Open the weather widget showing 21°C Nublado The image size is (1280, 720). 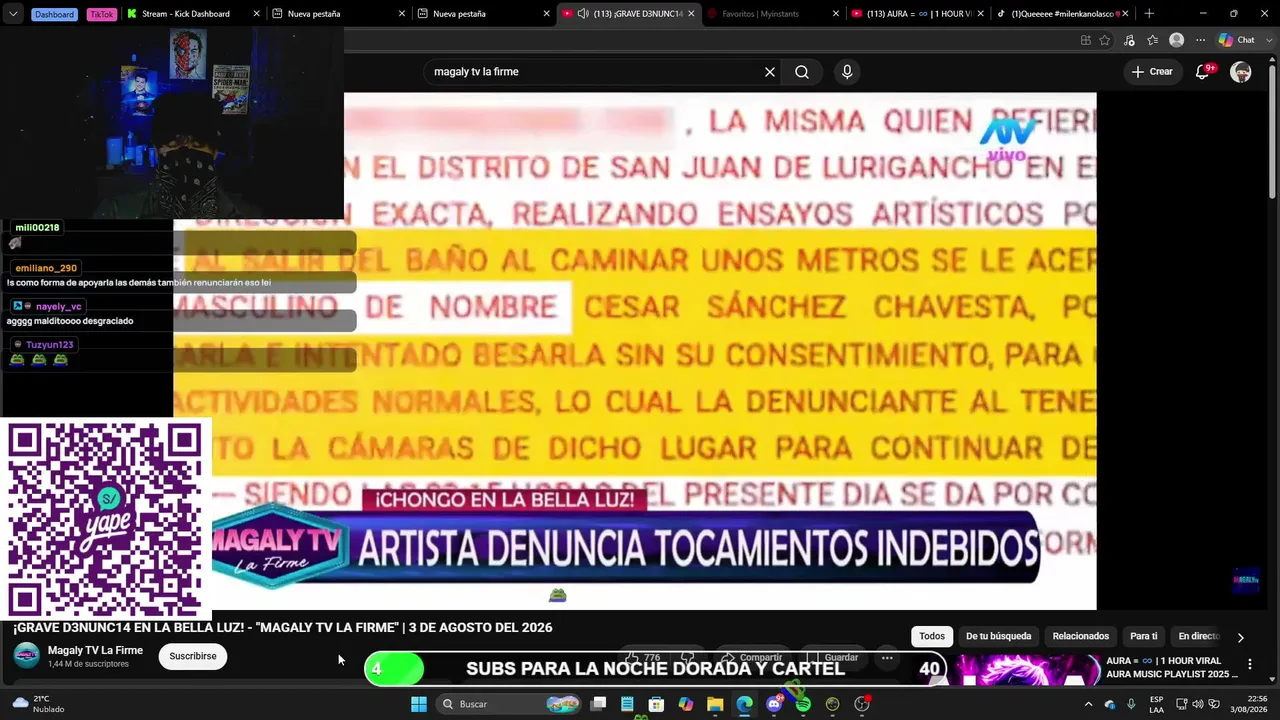click(x=37, y=704)
